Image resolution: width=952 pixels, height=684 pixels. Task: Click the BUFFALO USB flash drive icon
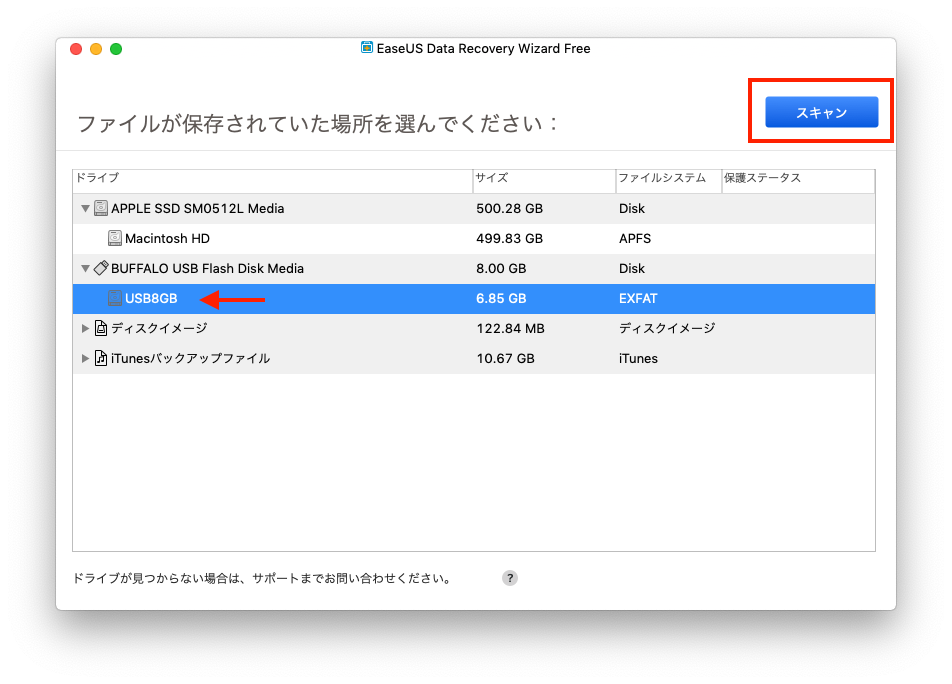pyautogui.click(x=101, y=268)
